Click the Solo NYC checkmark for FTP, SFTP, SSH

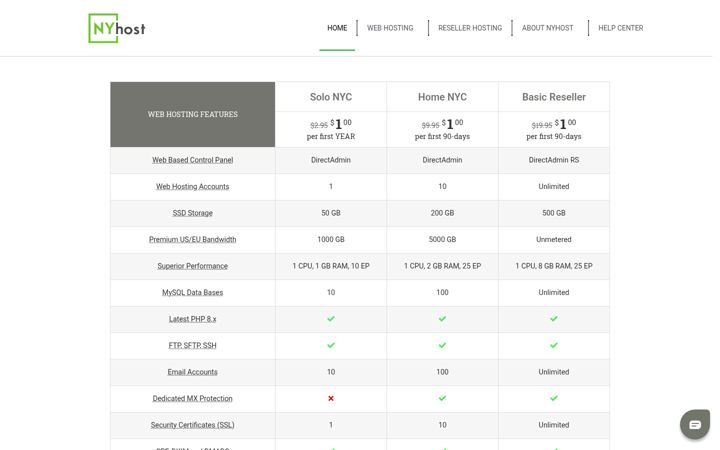click(331, 345)
